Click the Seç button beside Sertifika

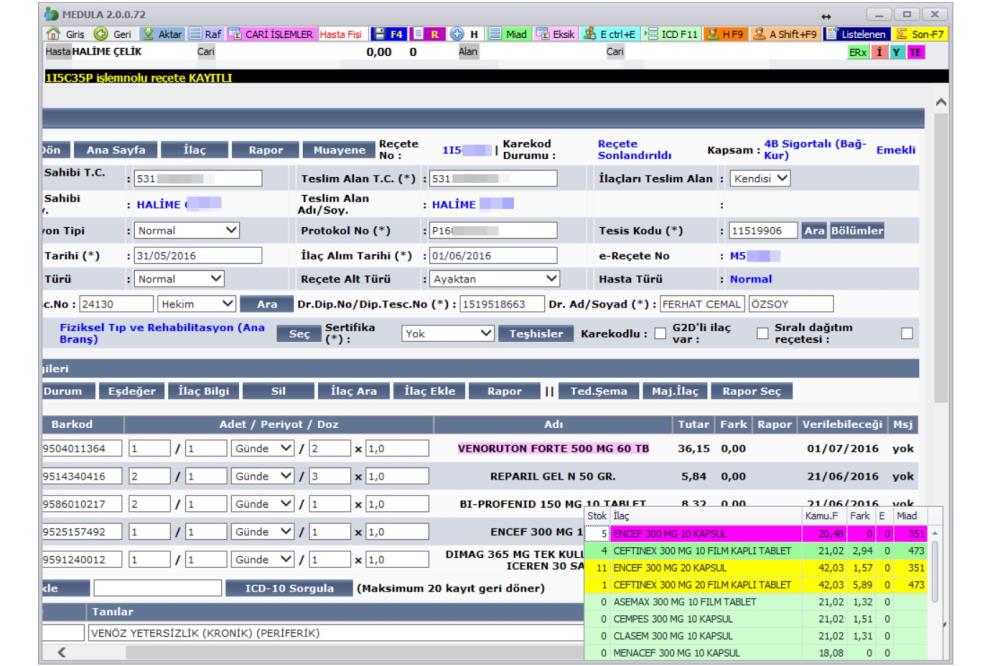(298, 334)
